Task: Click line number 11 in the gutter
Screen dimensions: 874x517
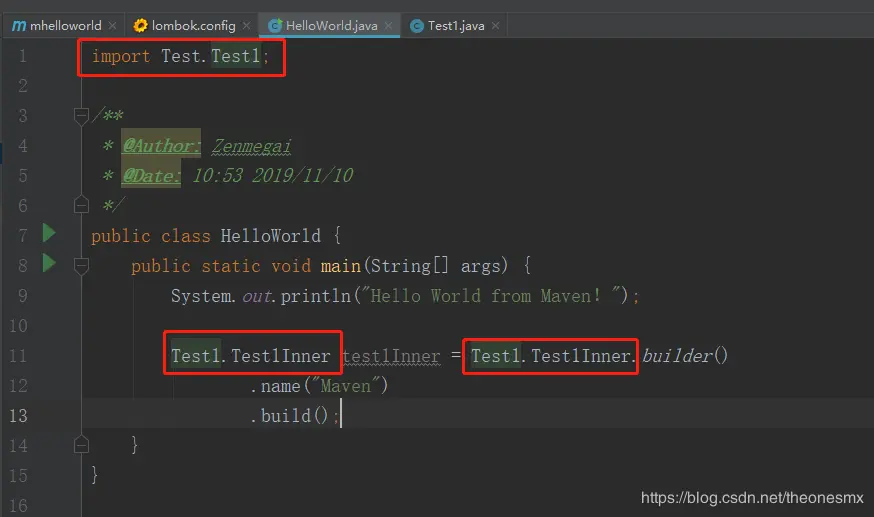Action: click(18, 355)
